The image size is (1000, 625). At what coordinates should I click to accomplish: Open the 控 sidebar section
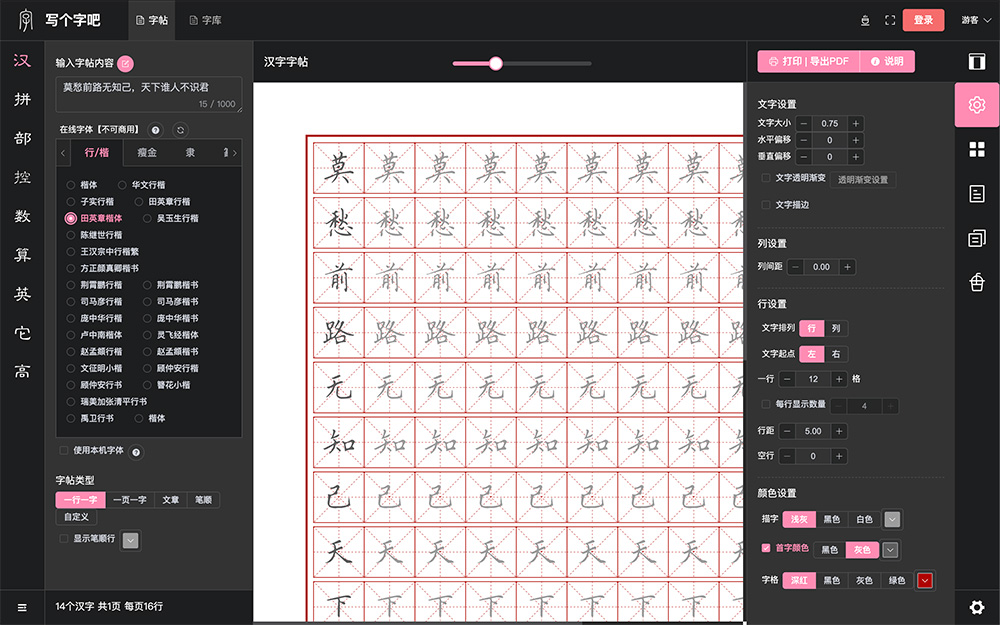click(x=22, y=177)
